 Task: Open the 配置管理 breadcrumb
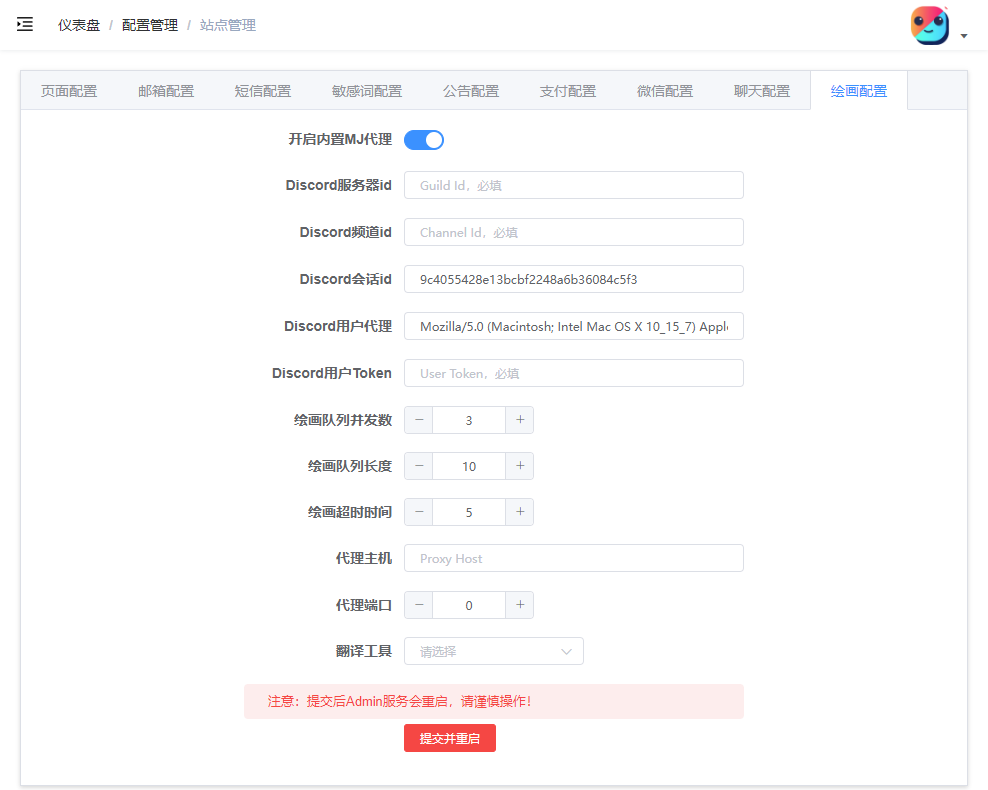tap(150, 25)
